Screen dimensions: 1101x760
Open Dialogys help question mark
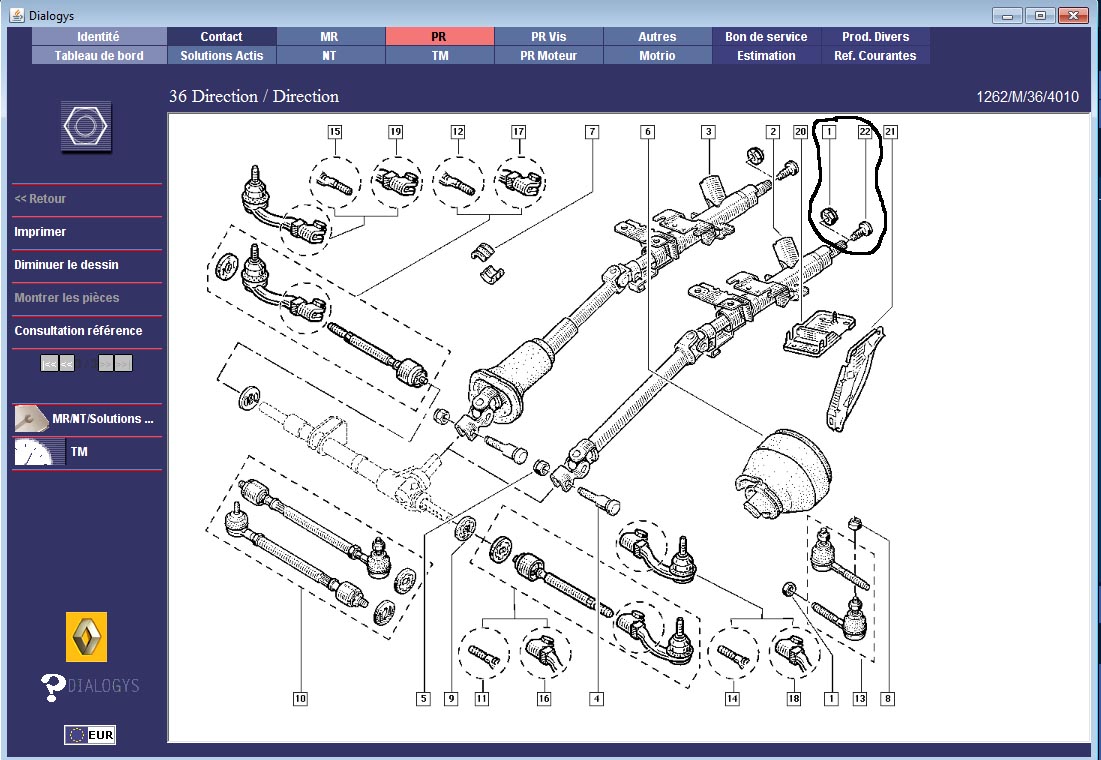(x=53, y=687)
